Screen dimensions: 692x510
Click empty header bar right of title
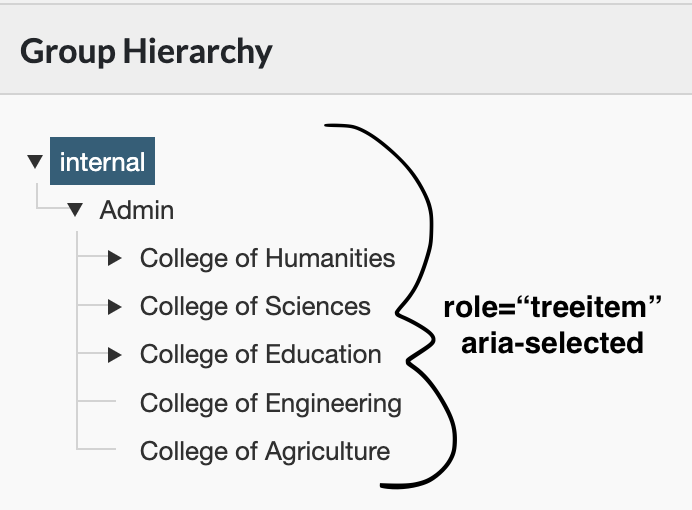click(481, 50)
